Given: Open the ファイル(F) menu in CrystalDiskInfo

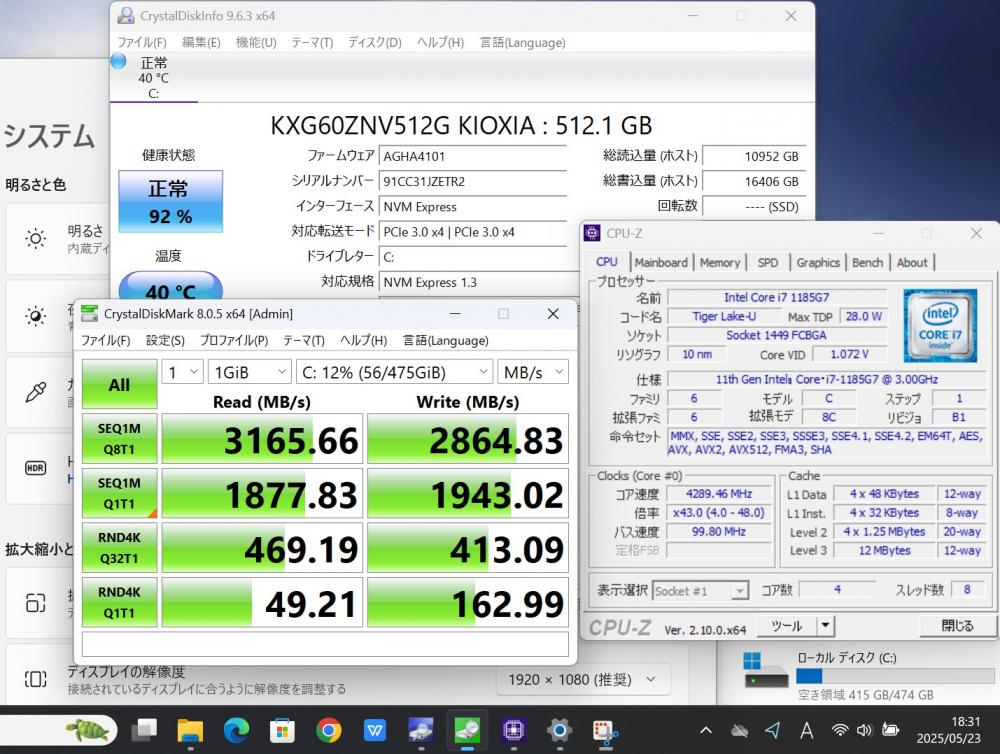Looking at the screenshot, I should click(142, 42).
